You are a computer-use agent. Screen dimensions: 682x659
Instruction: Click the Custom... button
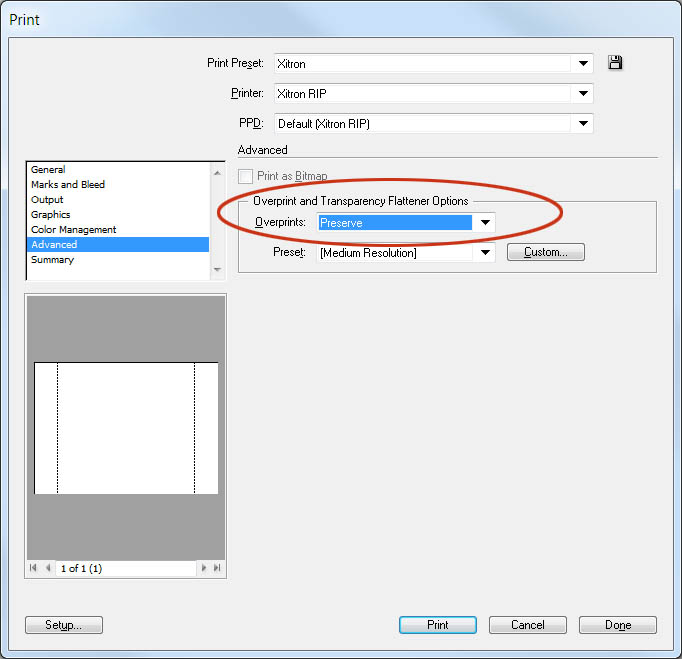coord(545,252)
